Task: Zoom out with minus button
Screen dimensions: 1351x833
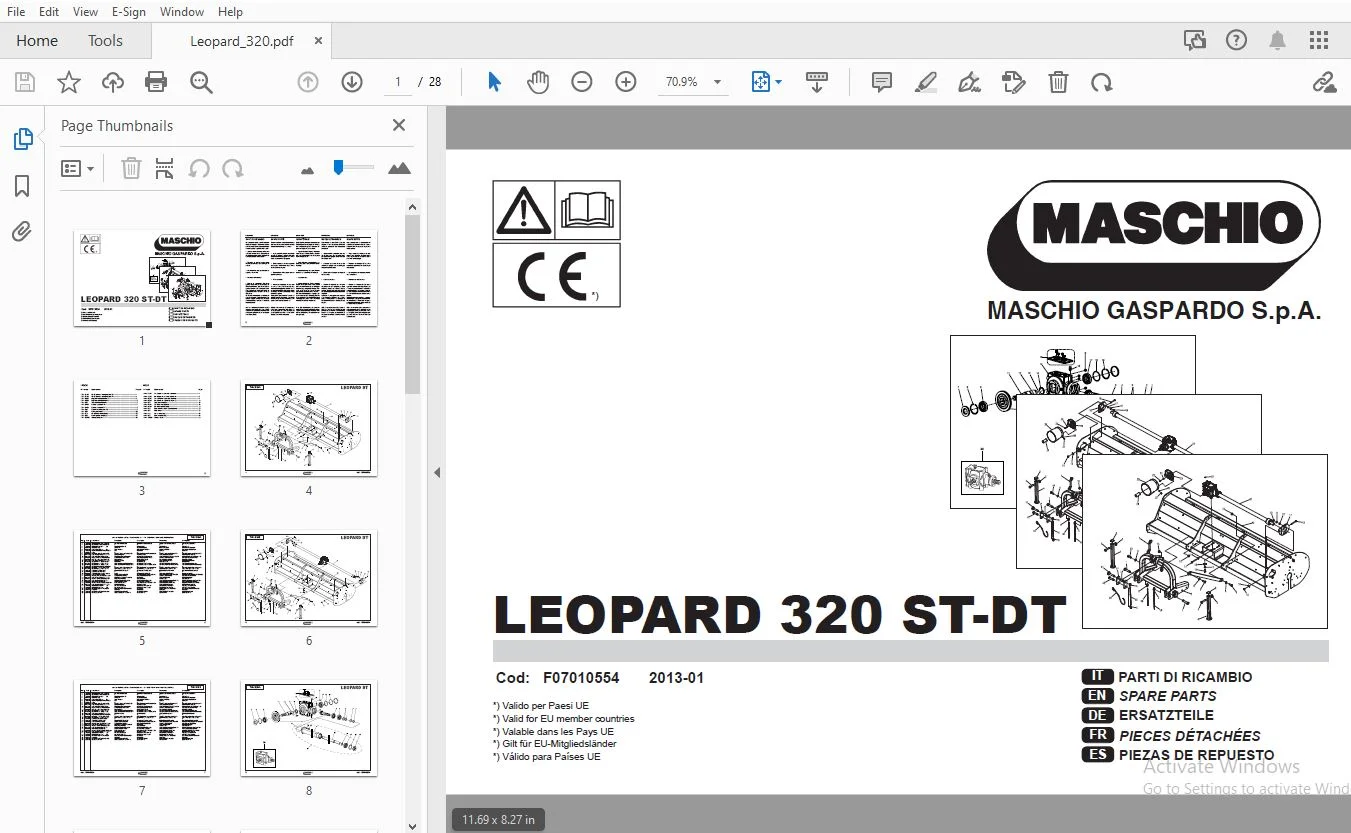Action: point(582,82)
